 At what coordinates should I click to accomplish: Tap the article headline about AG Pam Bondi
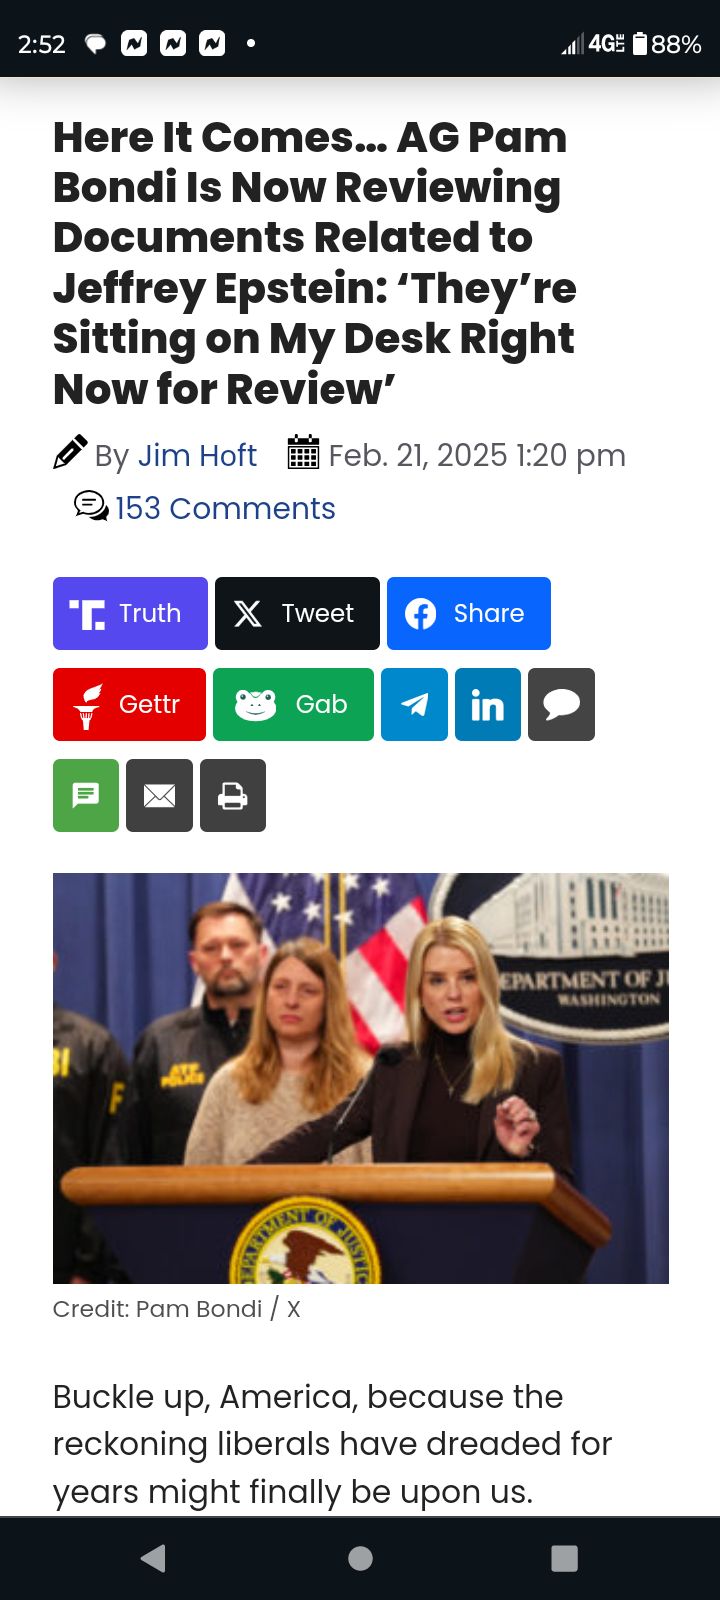[315, 262]
